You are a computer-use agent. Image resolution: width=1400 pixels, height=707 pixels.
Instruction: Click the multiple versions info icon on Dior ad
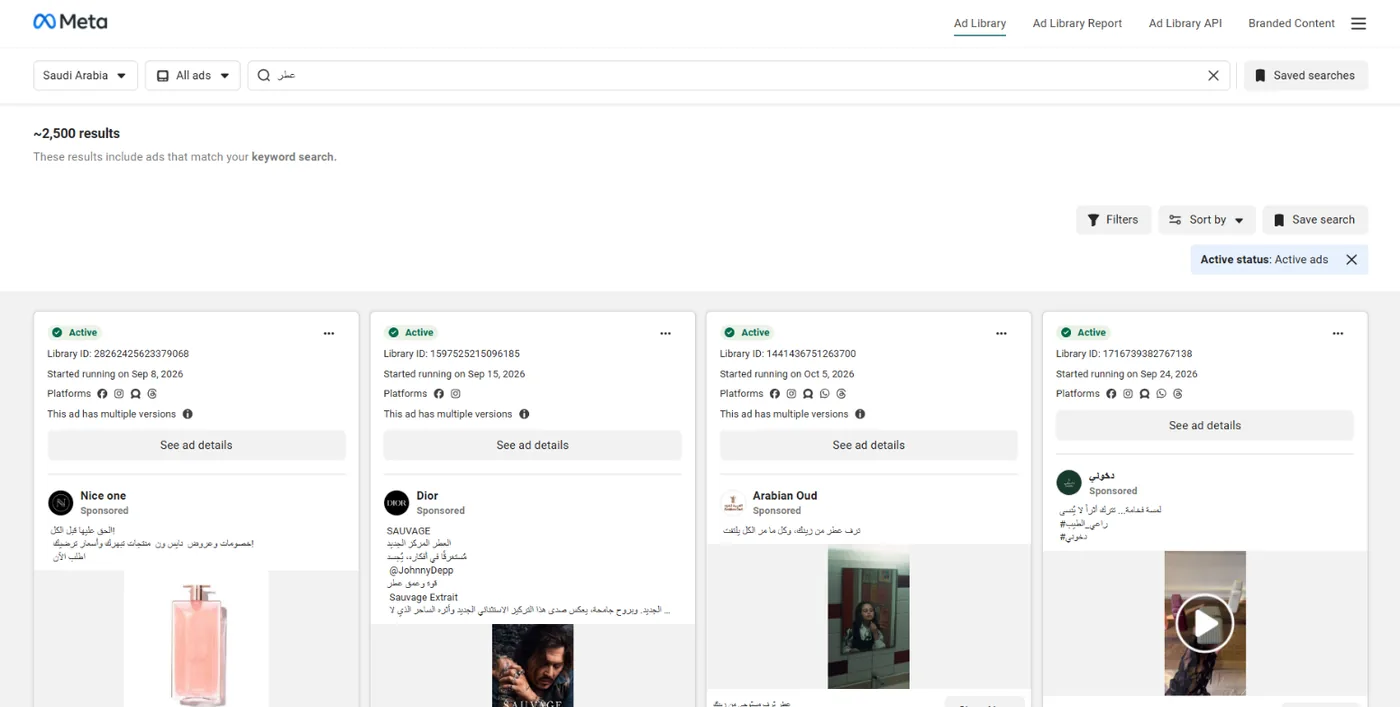(x=524, y=414)
